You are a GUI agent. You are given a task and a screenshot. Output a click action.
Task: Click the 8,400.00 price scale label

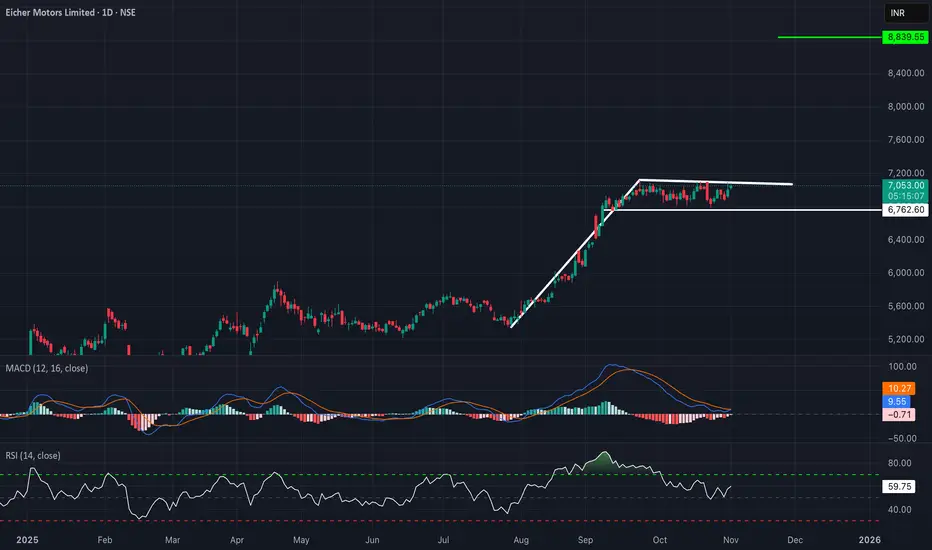pos(906,73)
